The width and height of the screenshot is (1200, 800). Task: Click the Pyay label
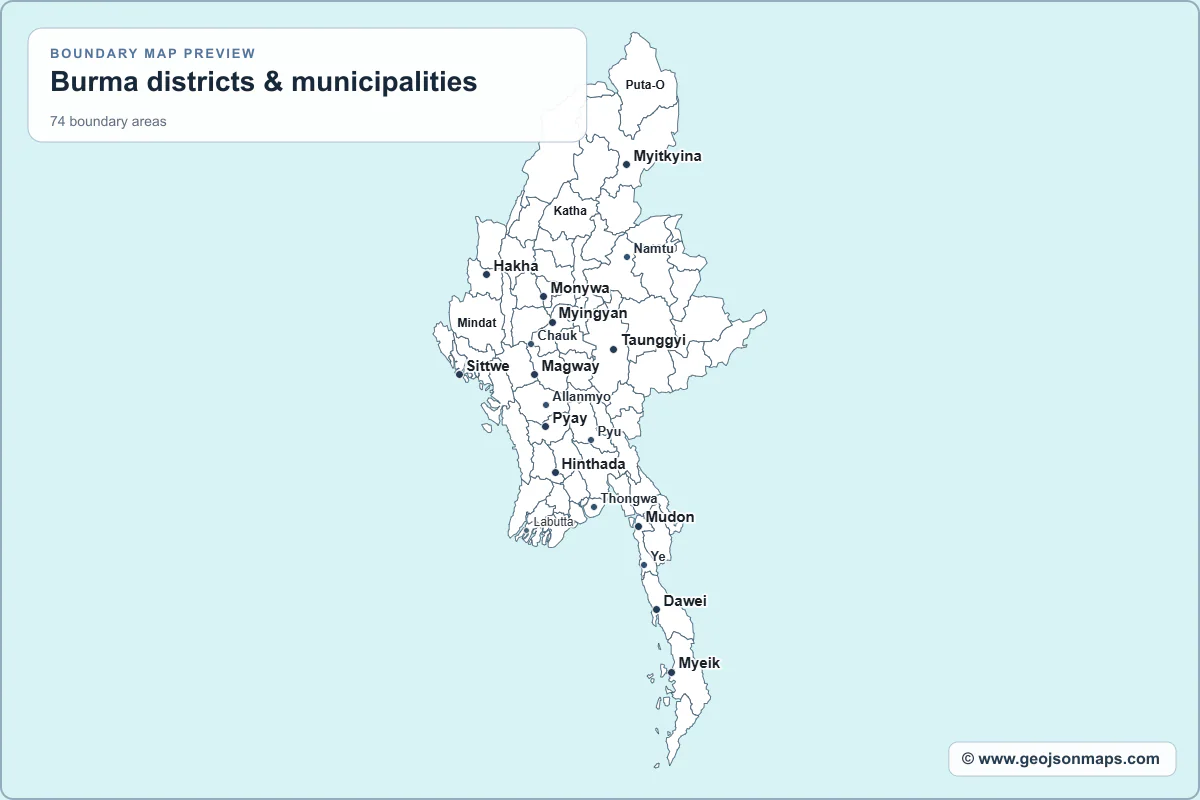pyautogui.click(x=570, y=419)
